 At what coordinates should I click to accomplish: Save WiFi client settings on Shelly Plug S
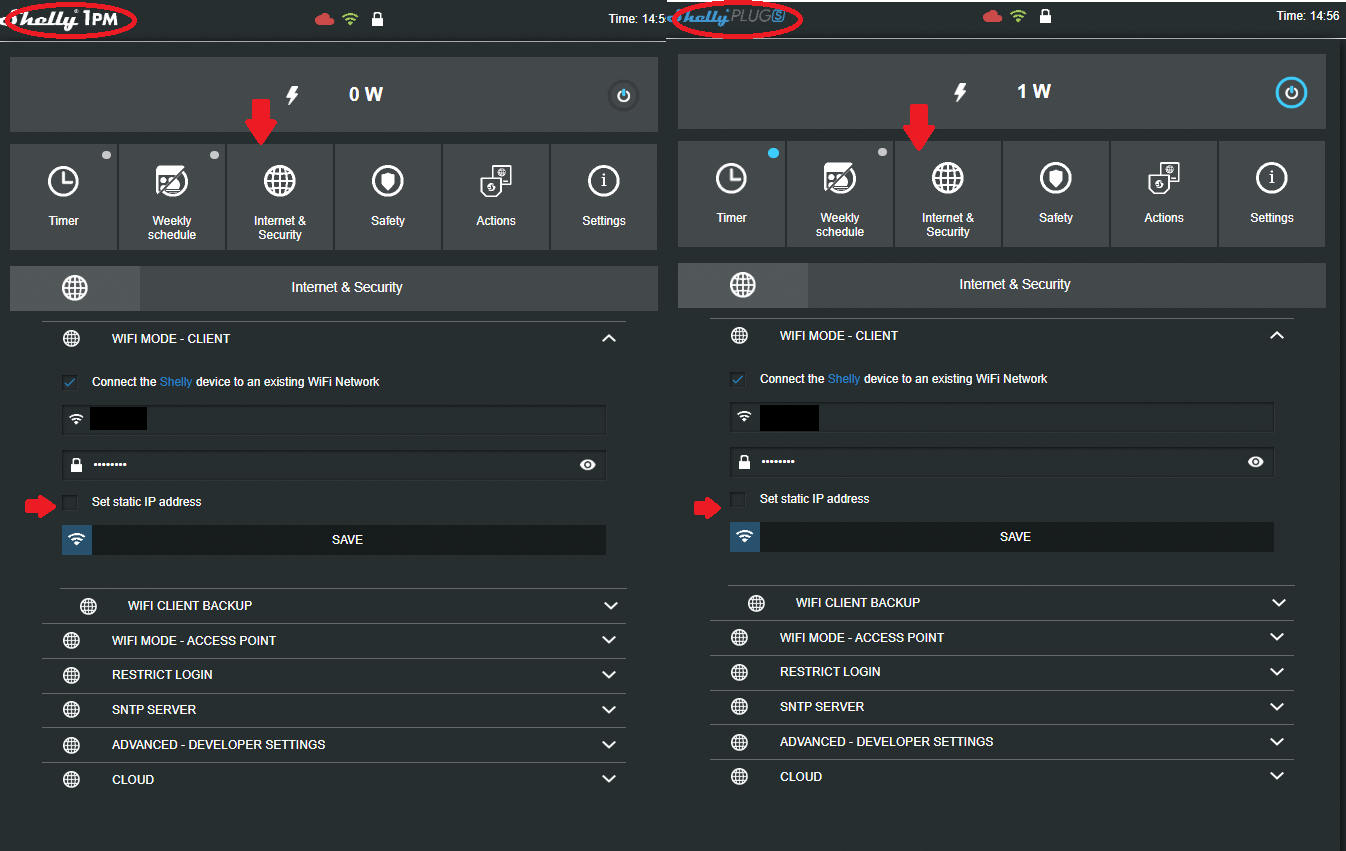click(1002, 537)
